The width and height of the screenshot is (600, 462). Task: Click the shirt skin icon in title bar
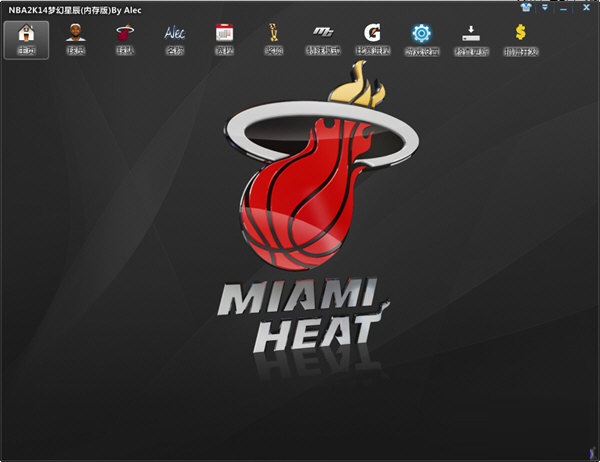(x=527, y=7)
